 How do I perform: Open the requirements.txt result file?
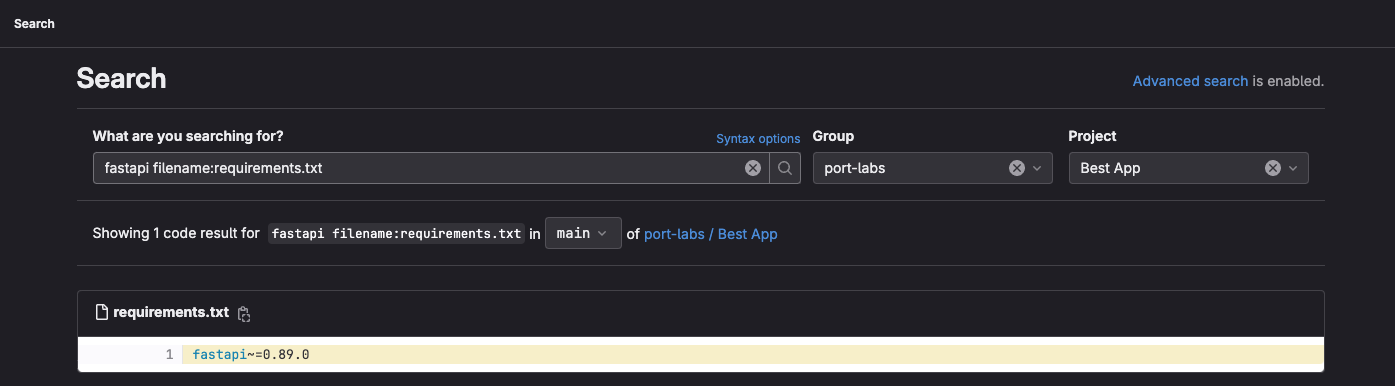click(171, 312)
